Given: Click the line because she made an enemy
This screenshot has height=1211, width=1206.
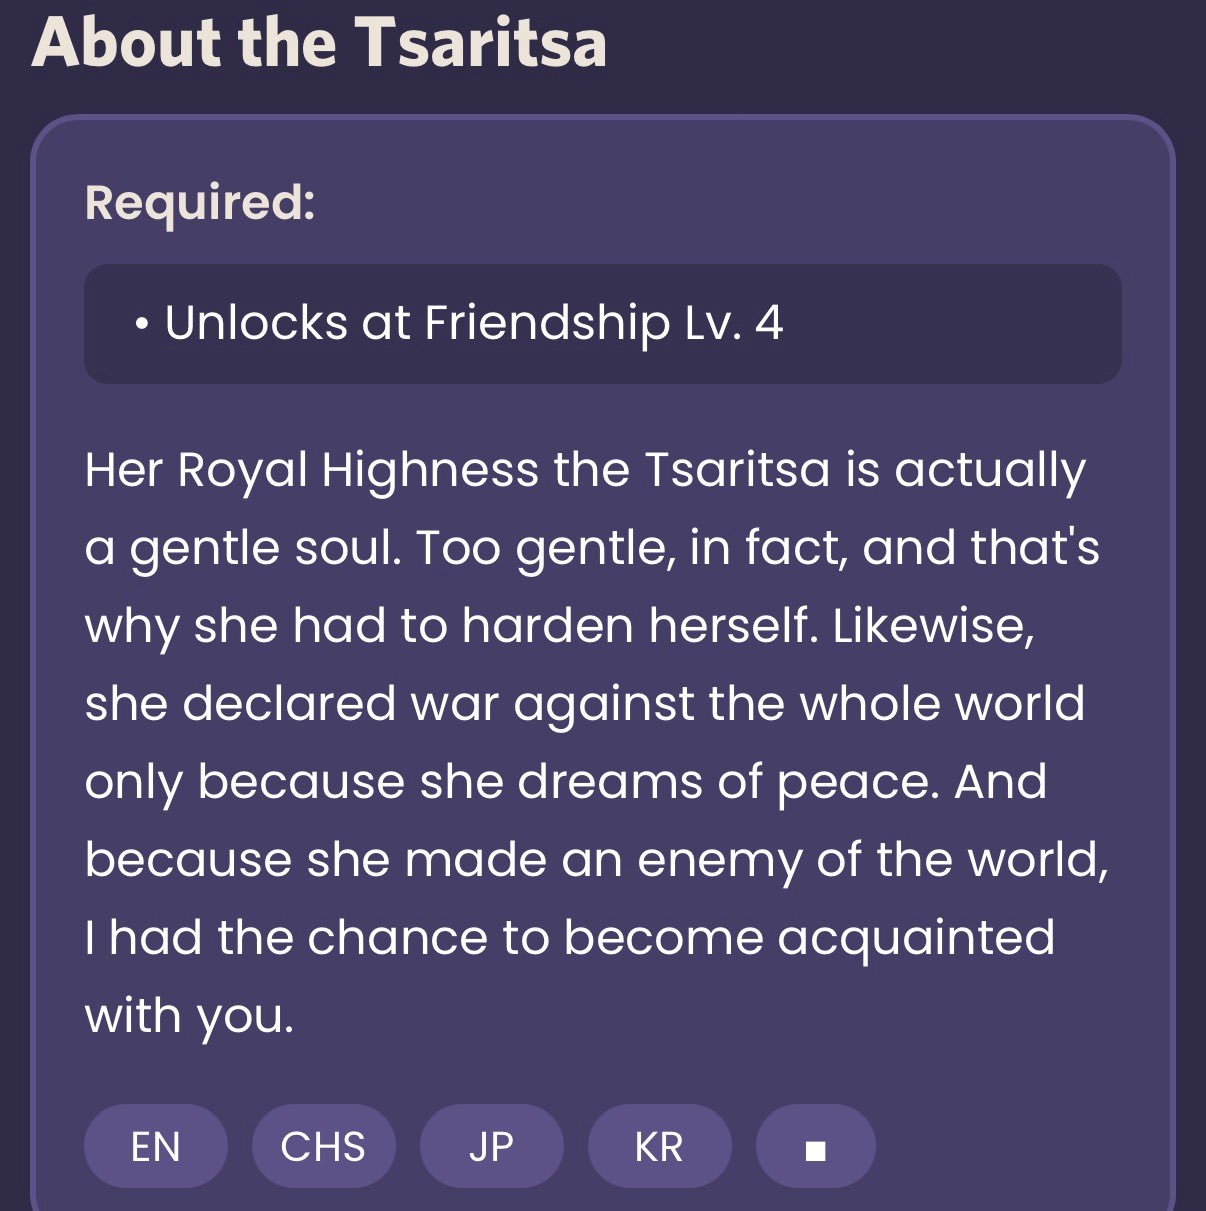Looking at the screenshot, I should point(597,861).
